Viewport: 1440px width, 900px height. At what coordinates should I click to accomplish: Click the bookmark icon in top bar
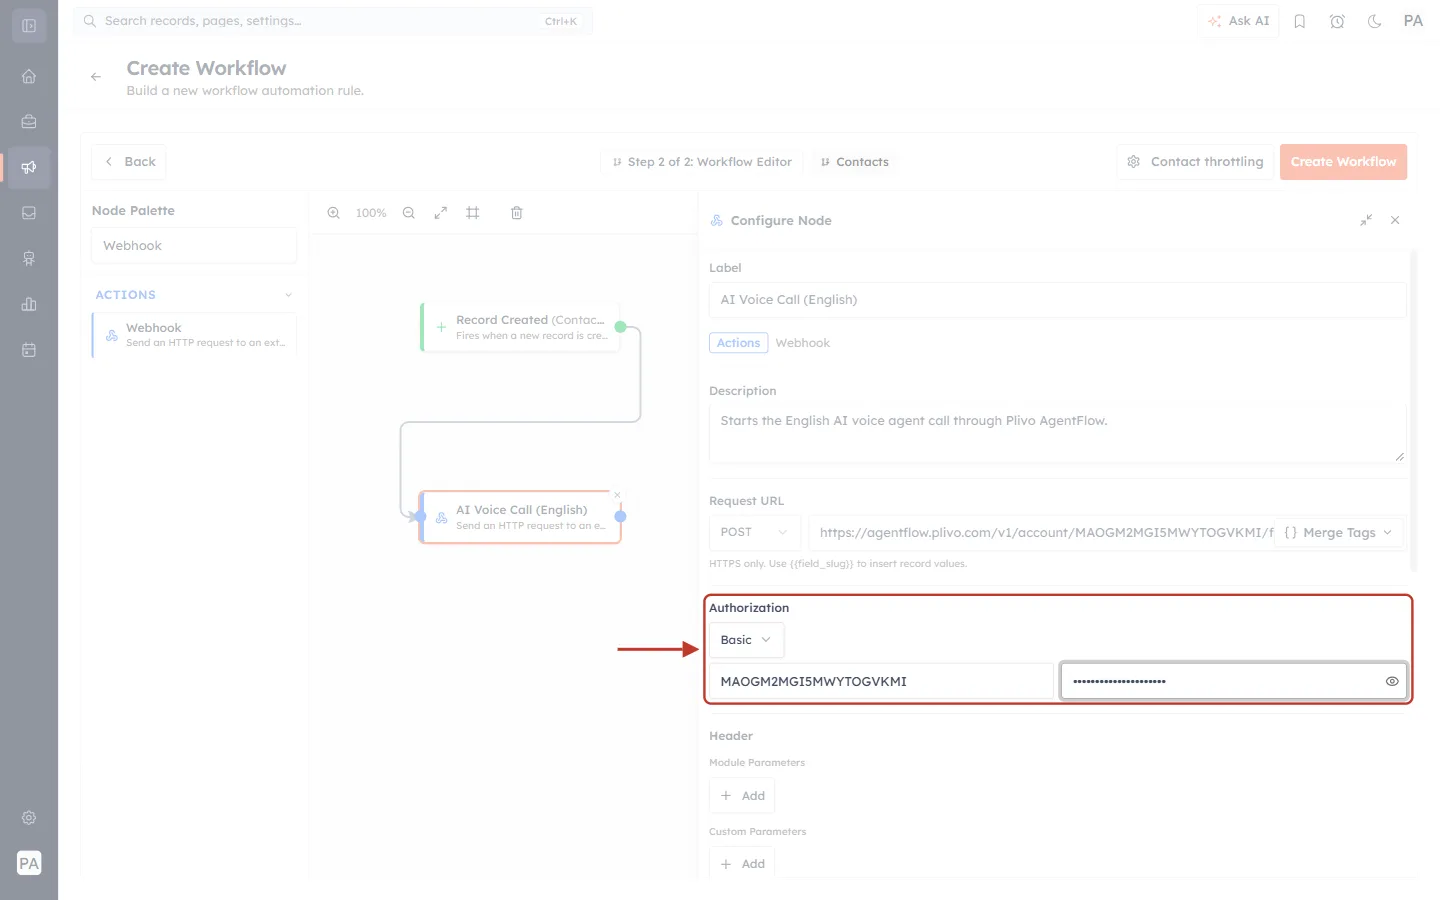(1300, 21)
